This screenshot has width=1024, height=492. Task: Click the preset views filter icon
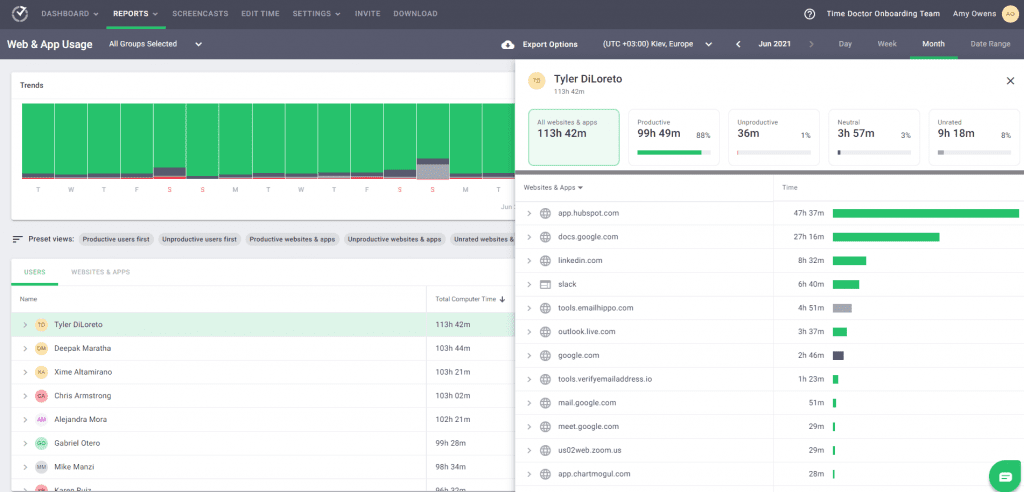click(18, 239)
